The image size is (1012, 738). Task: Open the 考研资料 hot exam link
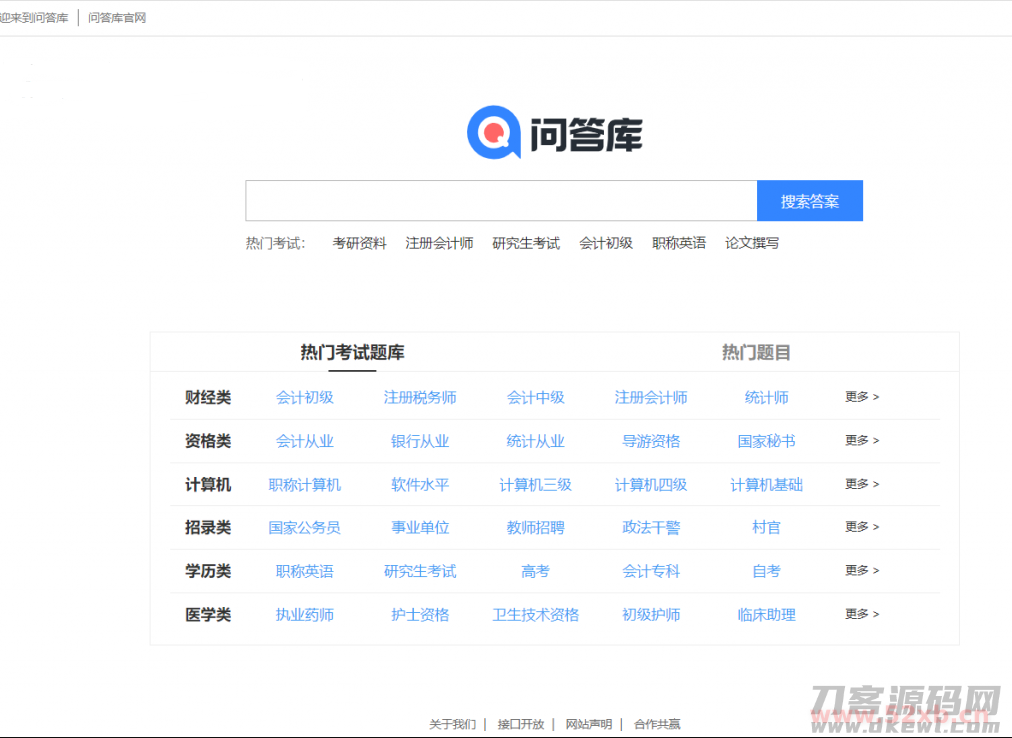[x=359, y=242]
